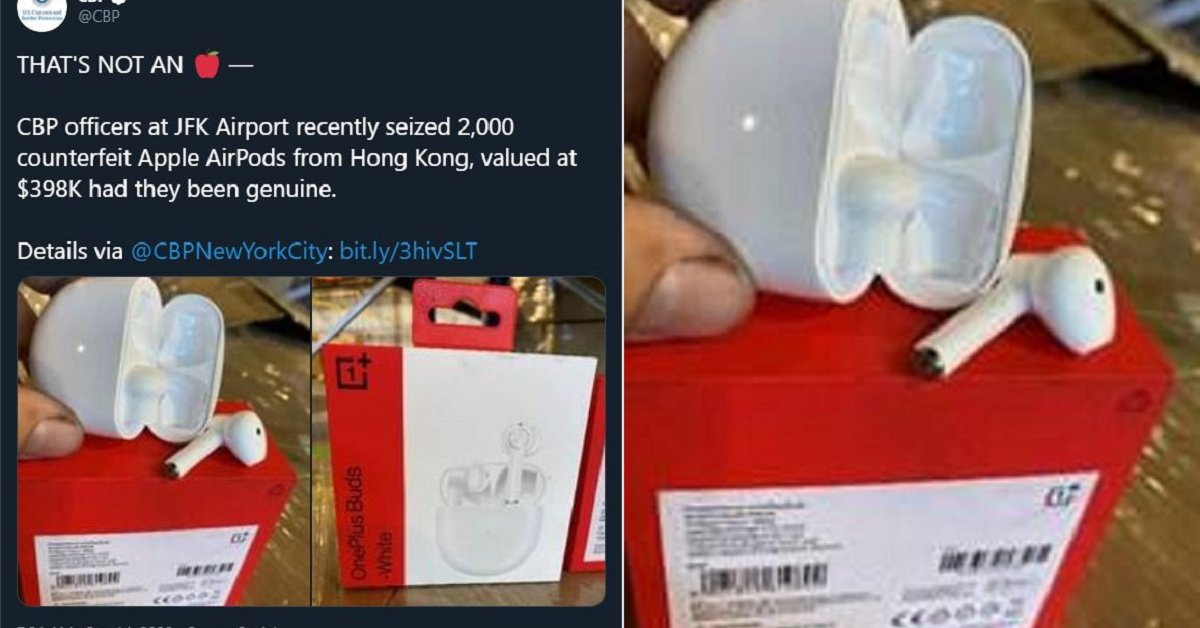This screenshot has width=1200, height=628.
Task: Click the enlarged earbuds photo on right
Action: [912, 314]
